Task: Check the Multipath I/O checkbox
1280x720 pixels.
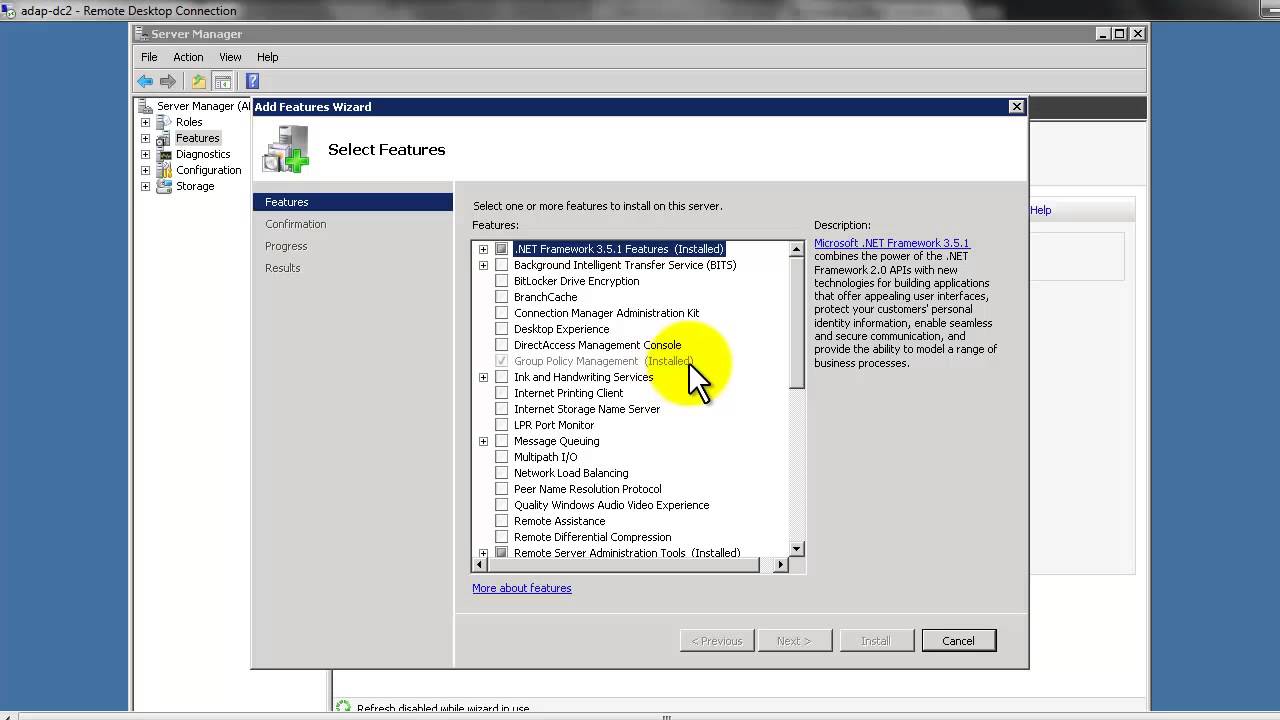Action: (x=502, y=457)
